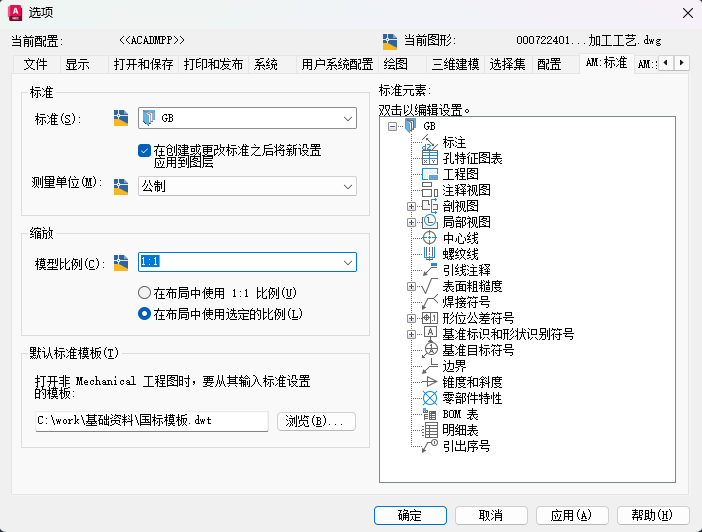This screenshot has width=702, height=532.
Task: Click the default template path field
Action: pos(152,421)
